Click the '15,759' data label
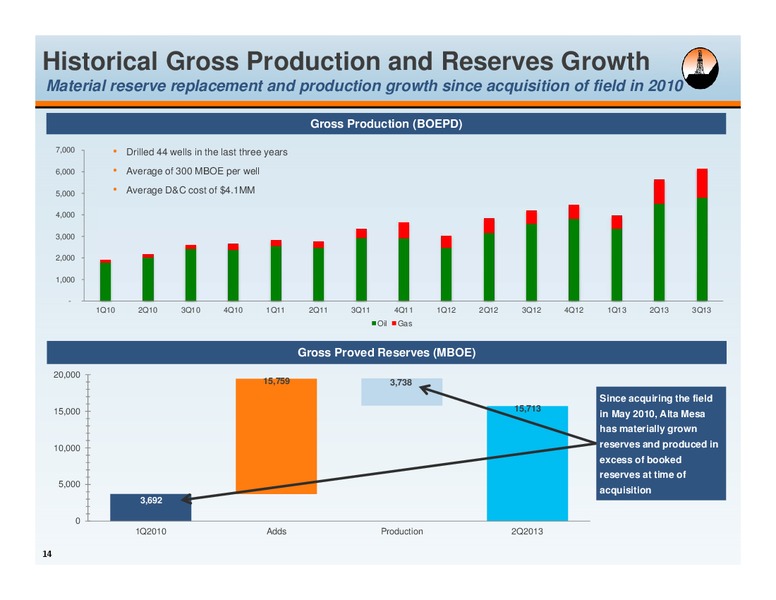Image resolution: width=776 pixels, height=600 pixels. coord(276,381)
